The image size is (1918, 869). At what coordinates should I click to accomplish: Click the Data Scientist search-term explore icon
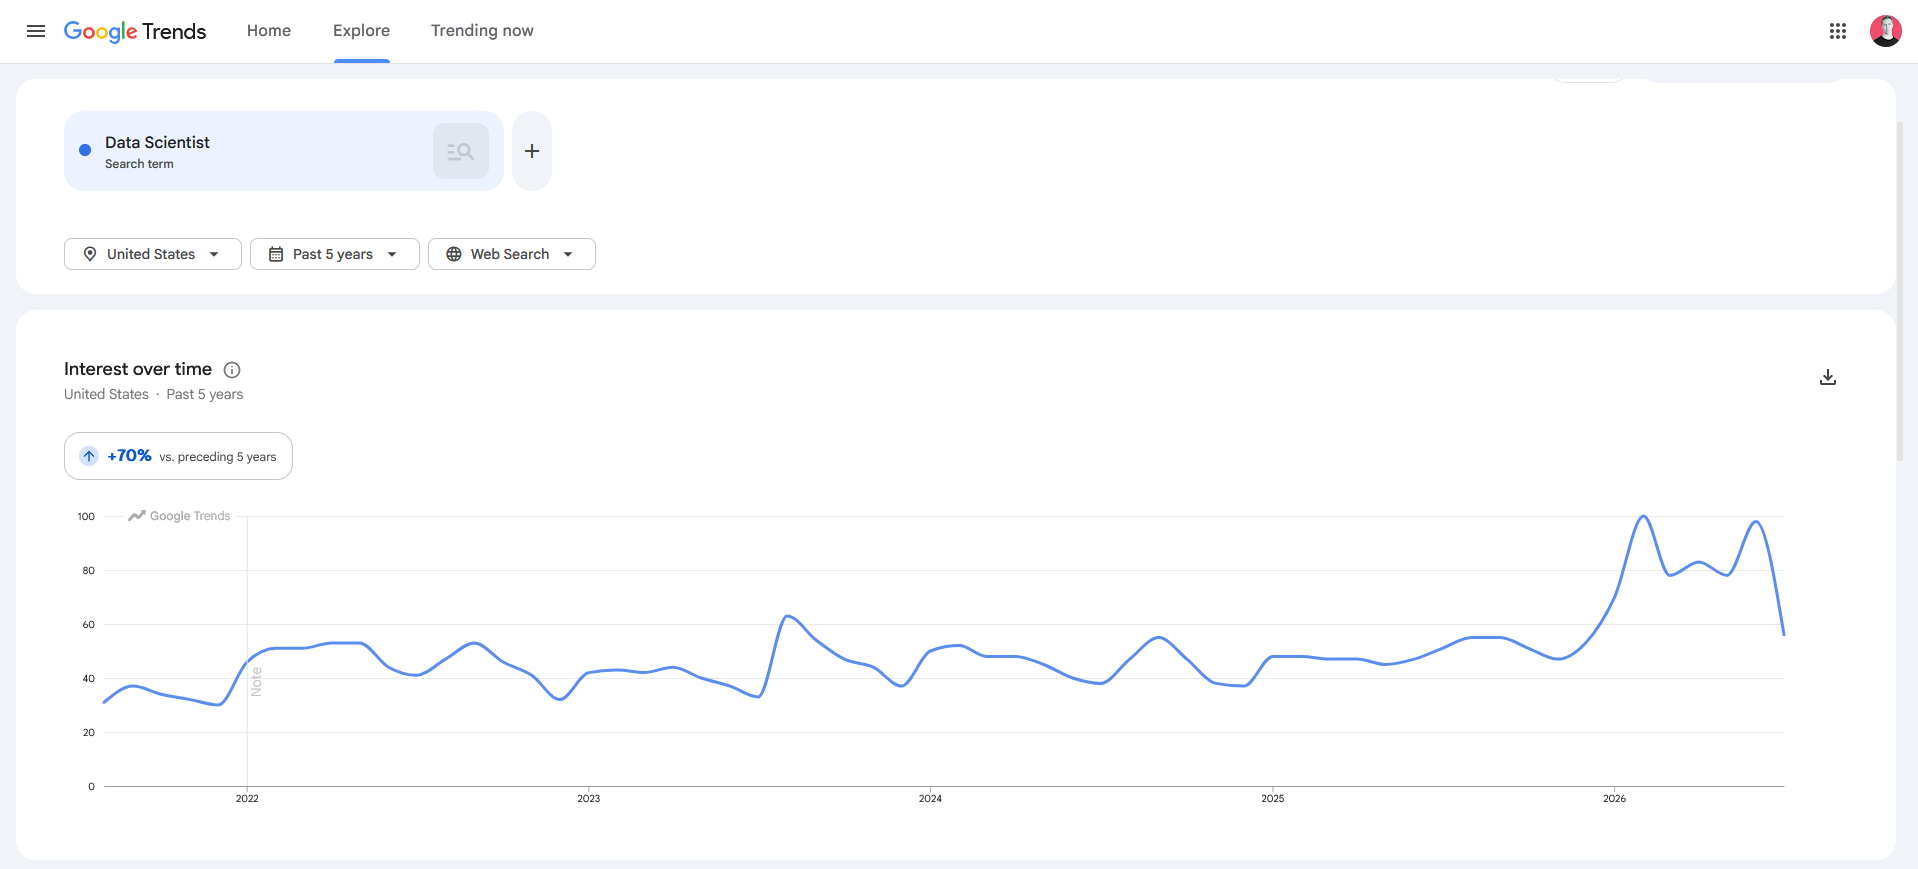point(461,151)
